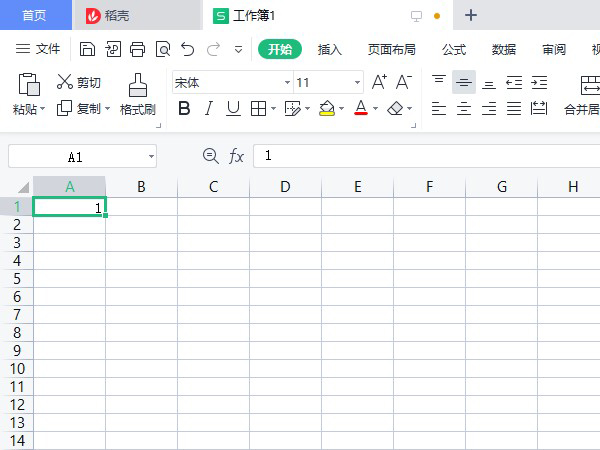
Task: Click the Cut (剪切) scissors icon
Action: (65, 83)
